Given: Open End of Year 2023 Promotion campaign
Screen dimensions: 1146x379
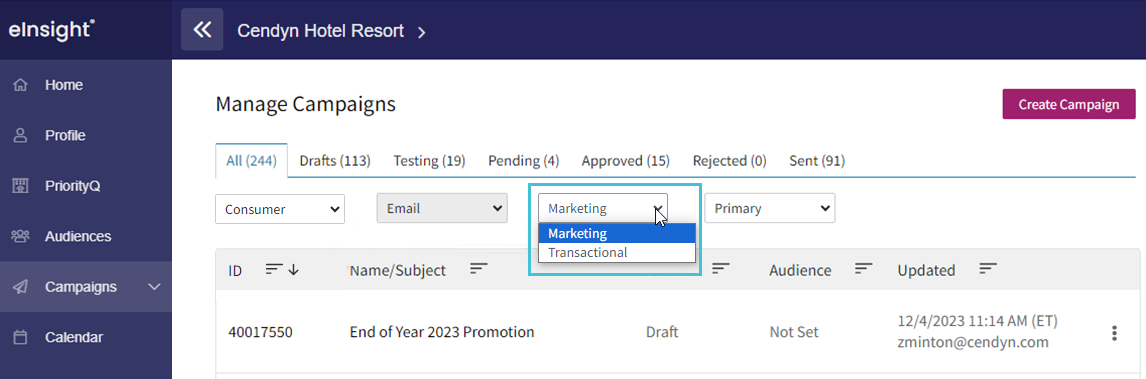Looking at the screenshot, I should (x=441, y=332).
